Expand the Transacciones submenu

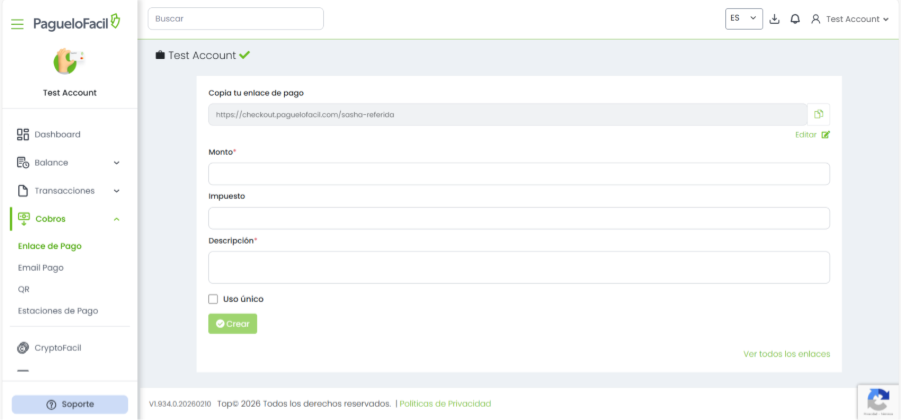click(x=116, y=190)
